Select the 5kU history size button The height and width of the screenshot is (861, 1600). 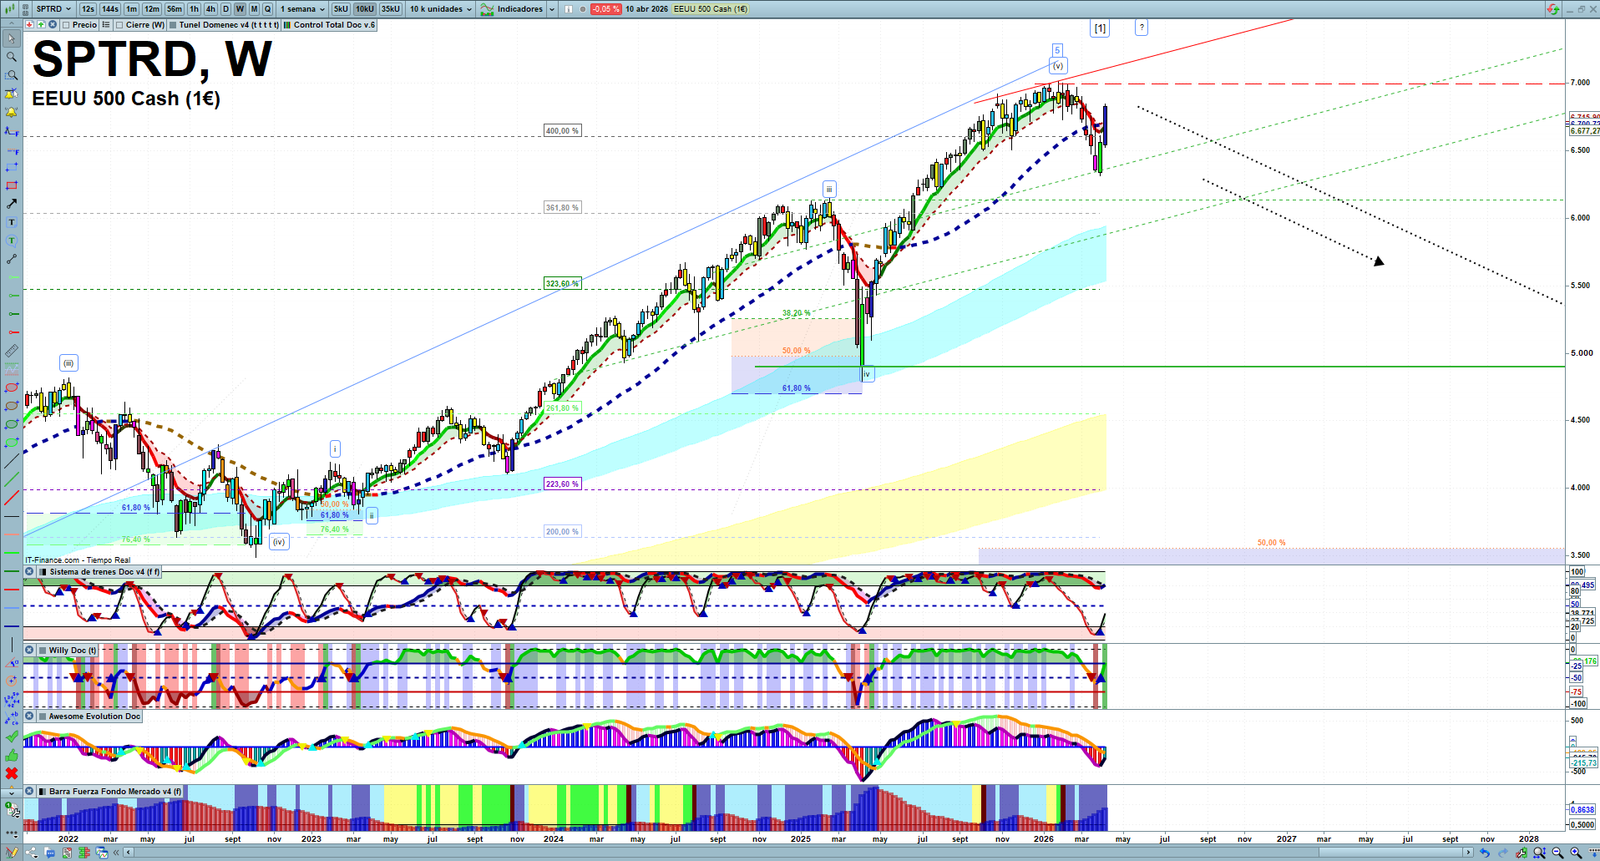click(340, 9)
